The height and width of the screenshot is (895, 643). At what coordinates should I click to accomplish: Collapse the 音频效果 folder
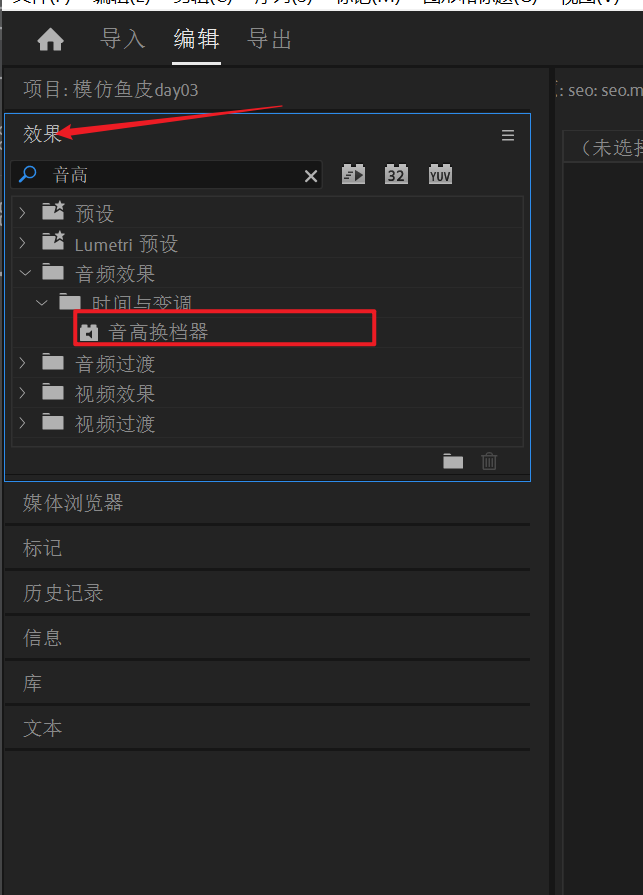tap(25, 273)
